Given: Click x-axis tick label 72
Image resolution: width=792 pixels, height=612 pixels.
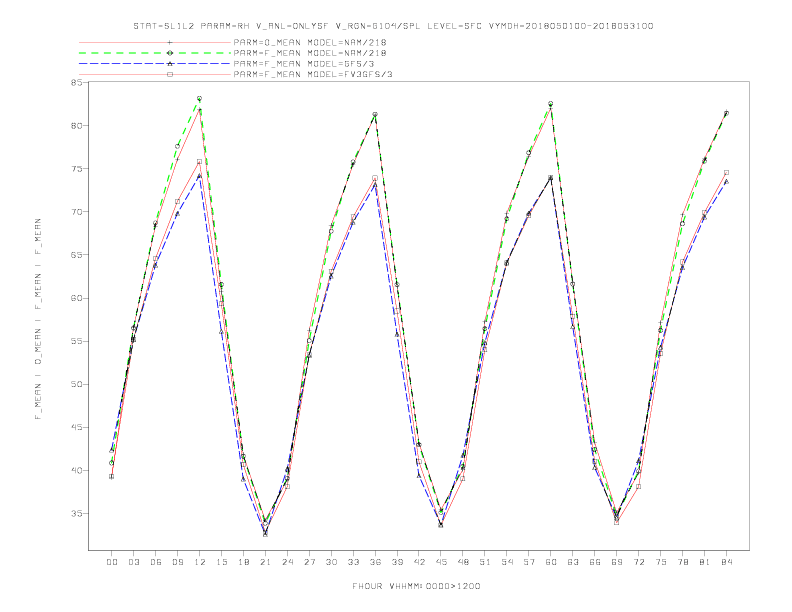Looking at the screenshot, I should (639, 562).
